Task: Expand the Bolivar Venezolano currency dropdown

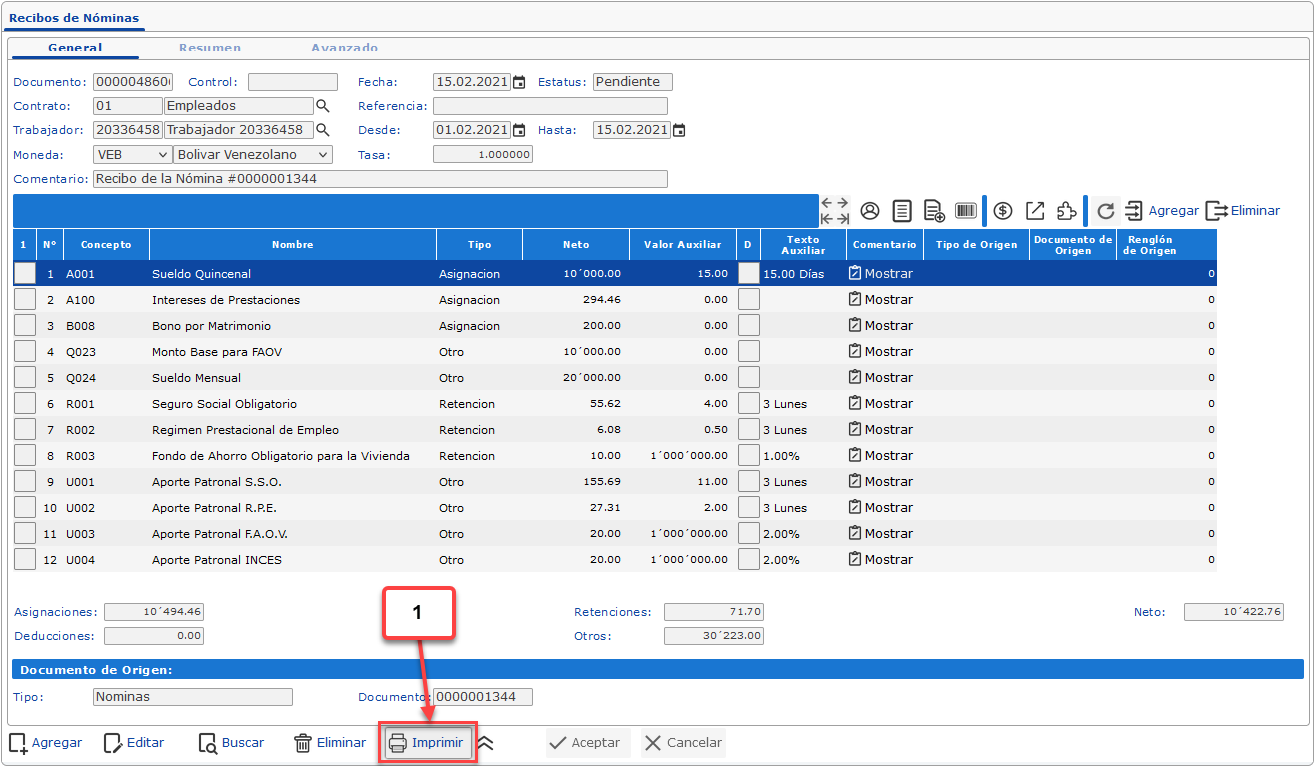Action: coord(252,155)
